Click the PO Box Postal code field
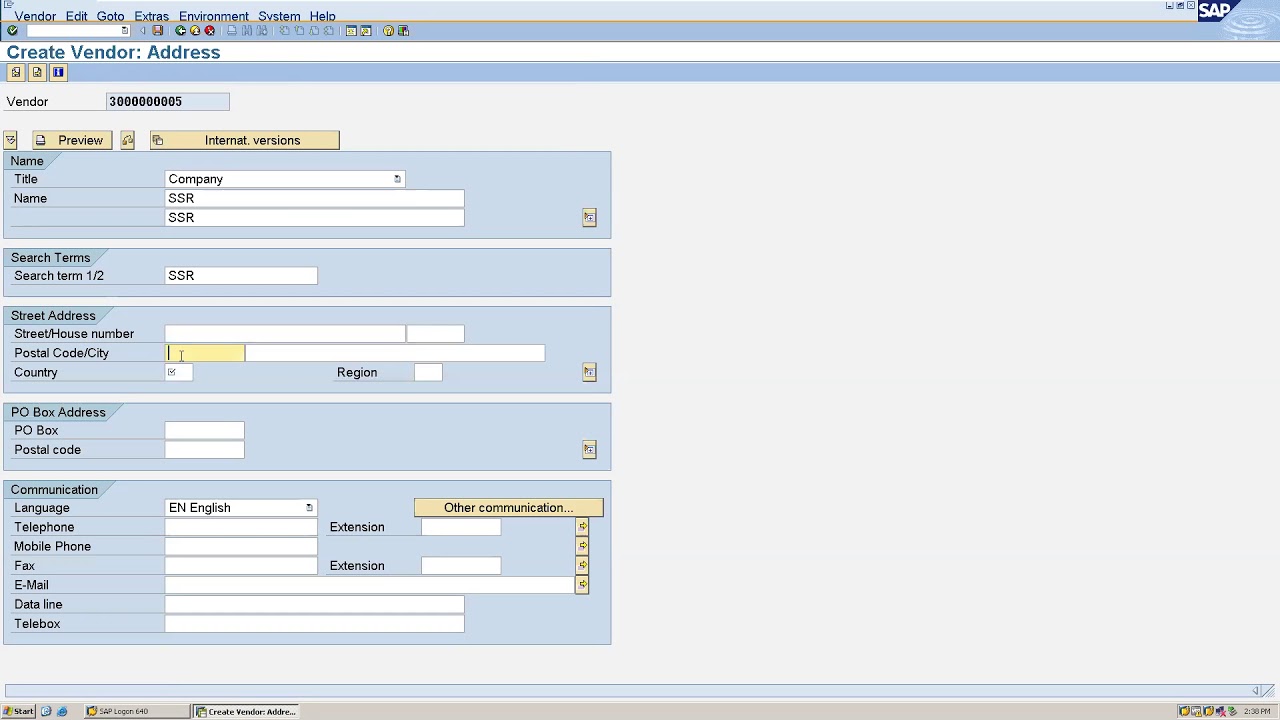The image size is (1280, 720). (x=205, y=450)
